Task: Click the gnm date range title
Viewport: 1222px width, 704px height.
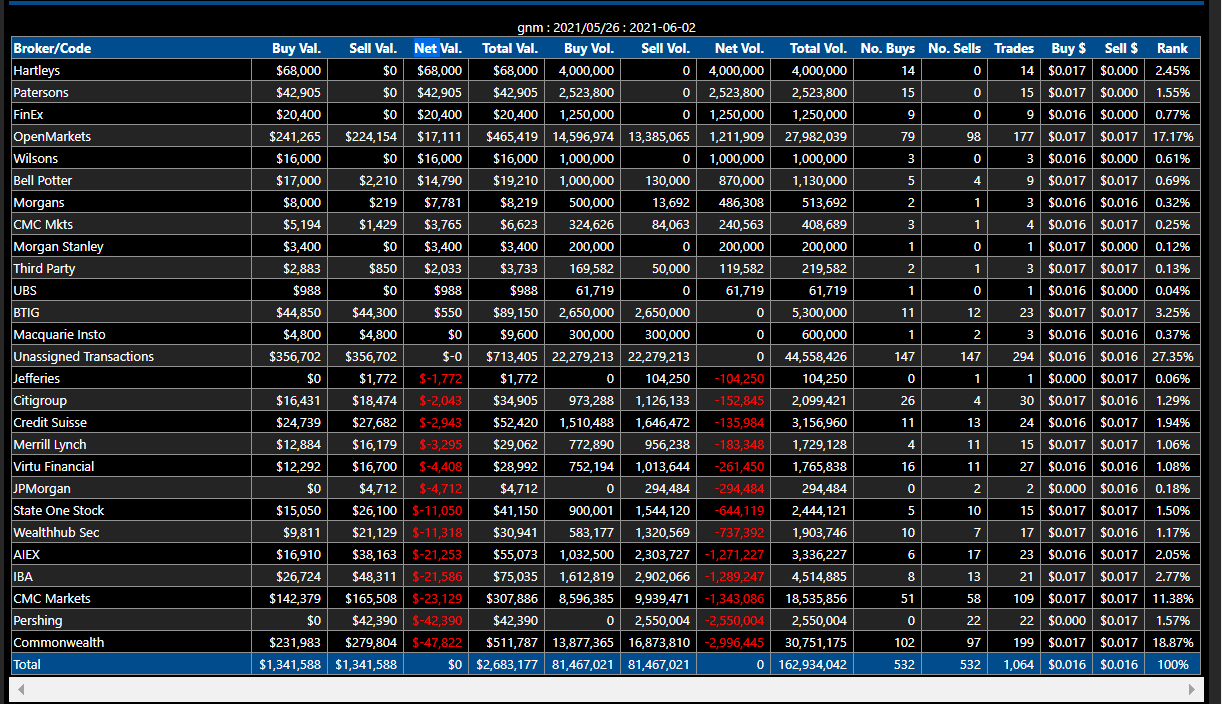Action: click(607, 28)
